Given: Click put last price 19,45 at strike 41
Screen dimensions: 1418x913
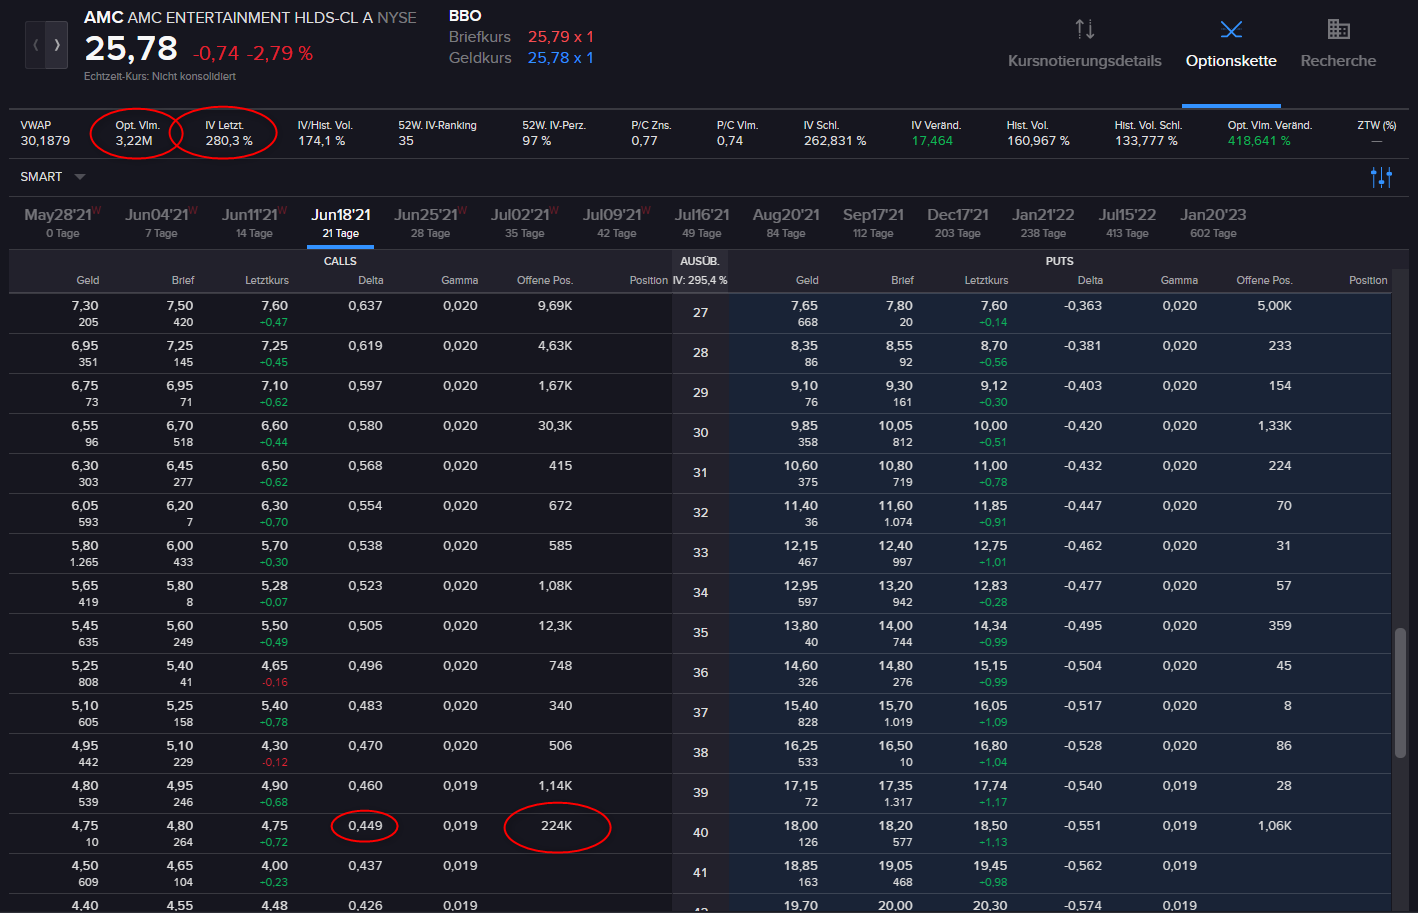Looking at the screenshot, I should pos(990,866).
